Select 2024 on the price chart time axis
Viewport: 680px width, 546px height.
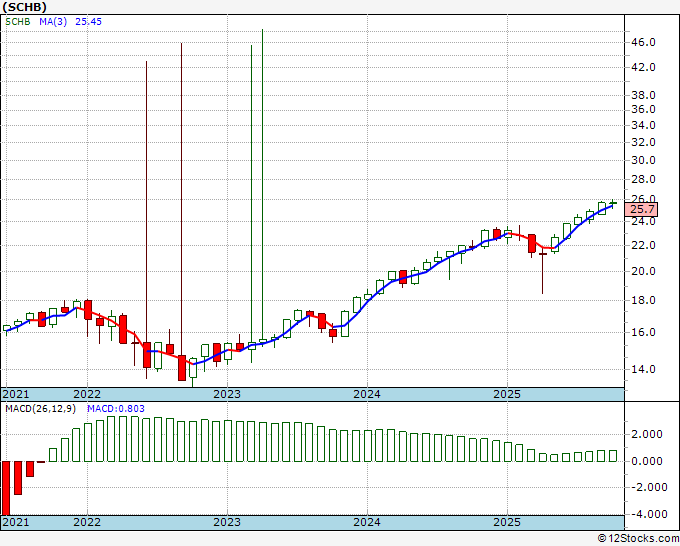367,394
